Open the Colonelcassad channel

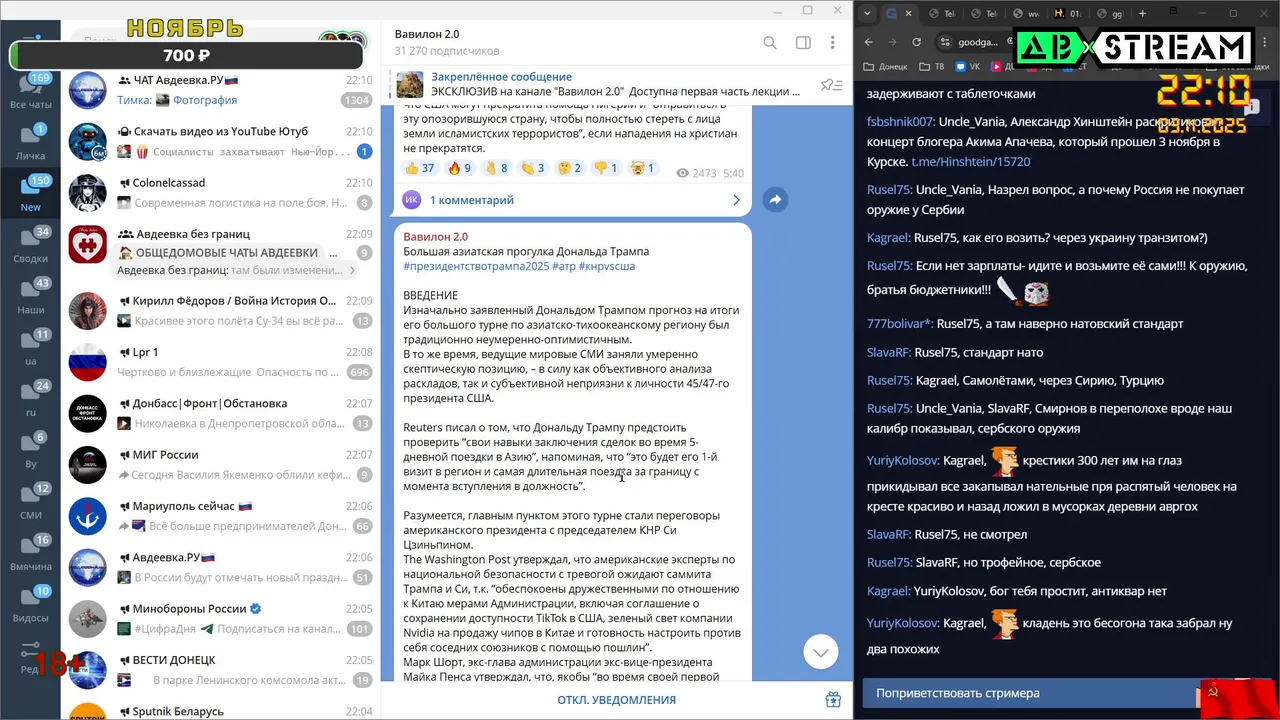click(x=220, y=192)
